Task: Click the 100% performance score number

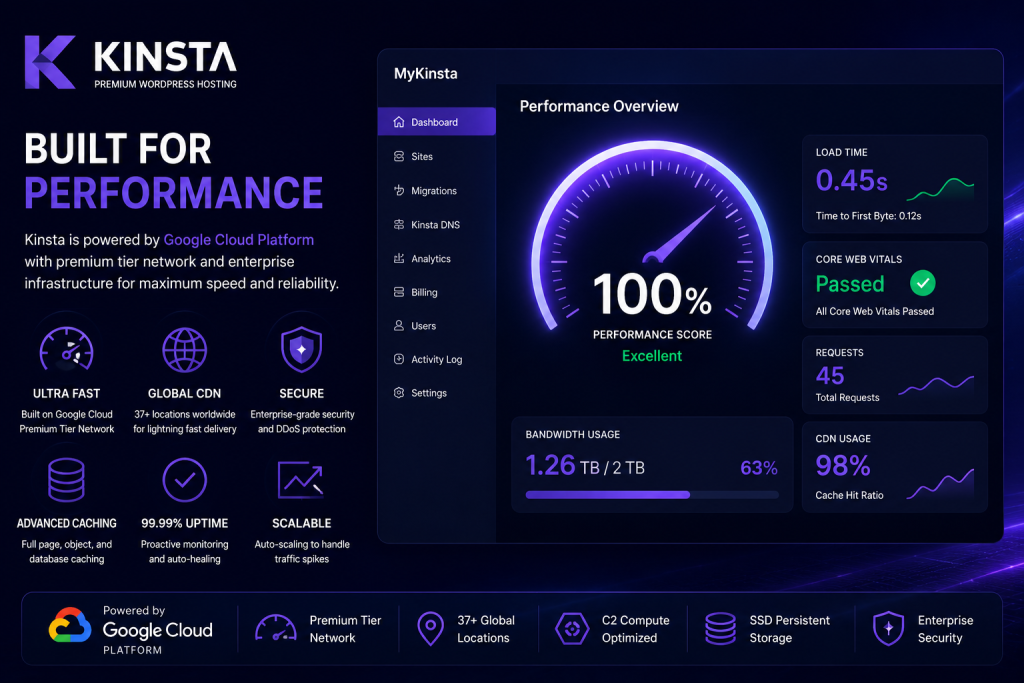Action: (x=652, y=294)
